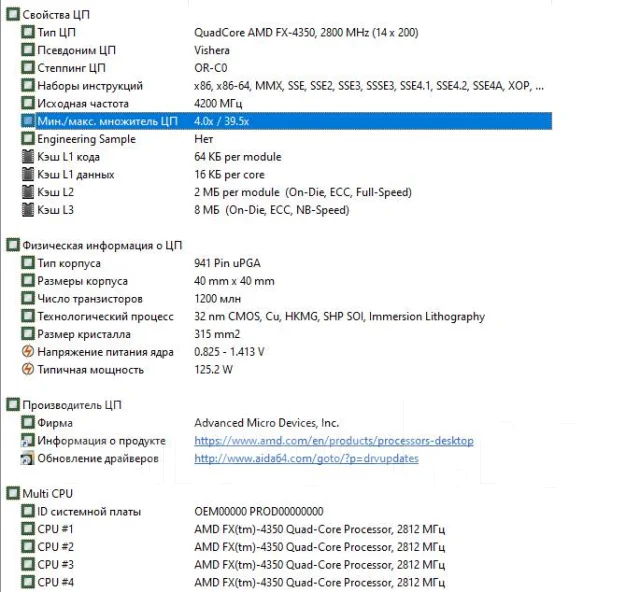Screen dimensions: 640x592
Task: Click the link icon for Обновление драйверов
Action: [28, 458]
